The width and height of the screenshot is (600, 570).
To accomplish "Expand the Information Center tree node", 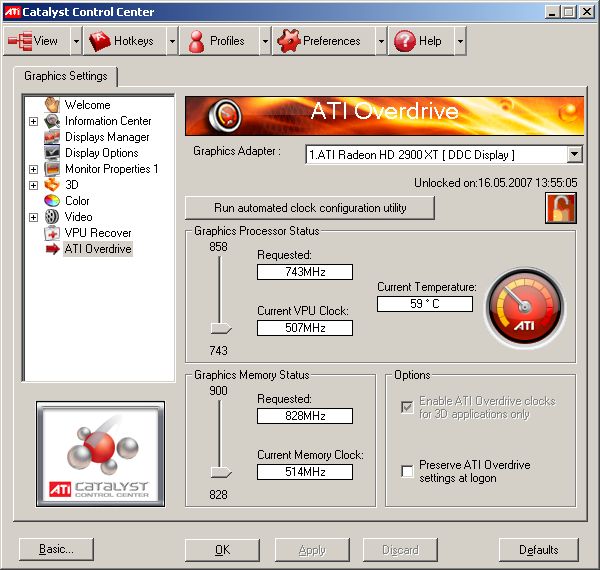I will pyautogui.click(x=34, y=121).
